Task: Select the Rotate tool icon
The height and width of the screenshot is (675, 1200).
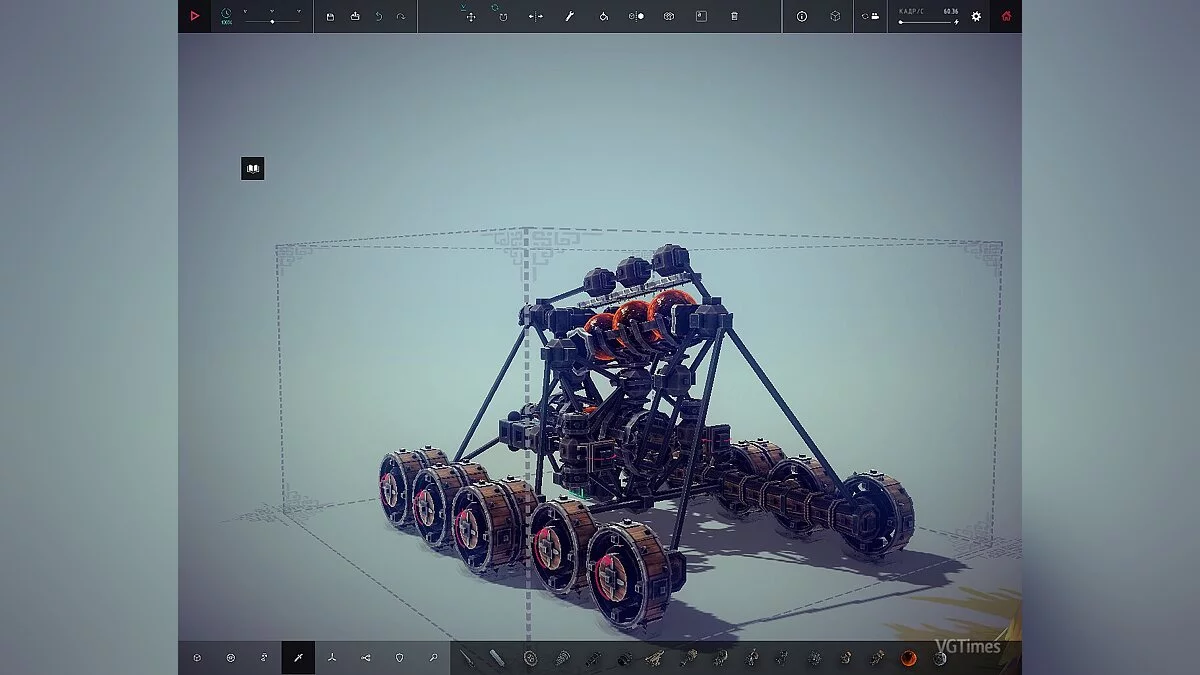Action: 503,16
